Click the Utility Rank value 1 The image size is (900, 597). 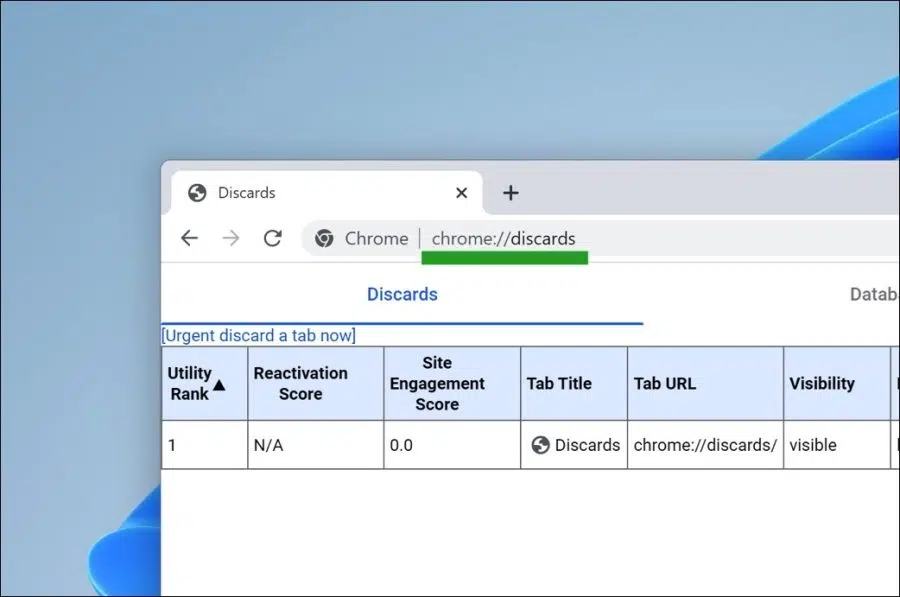[172, 445]
